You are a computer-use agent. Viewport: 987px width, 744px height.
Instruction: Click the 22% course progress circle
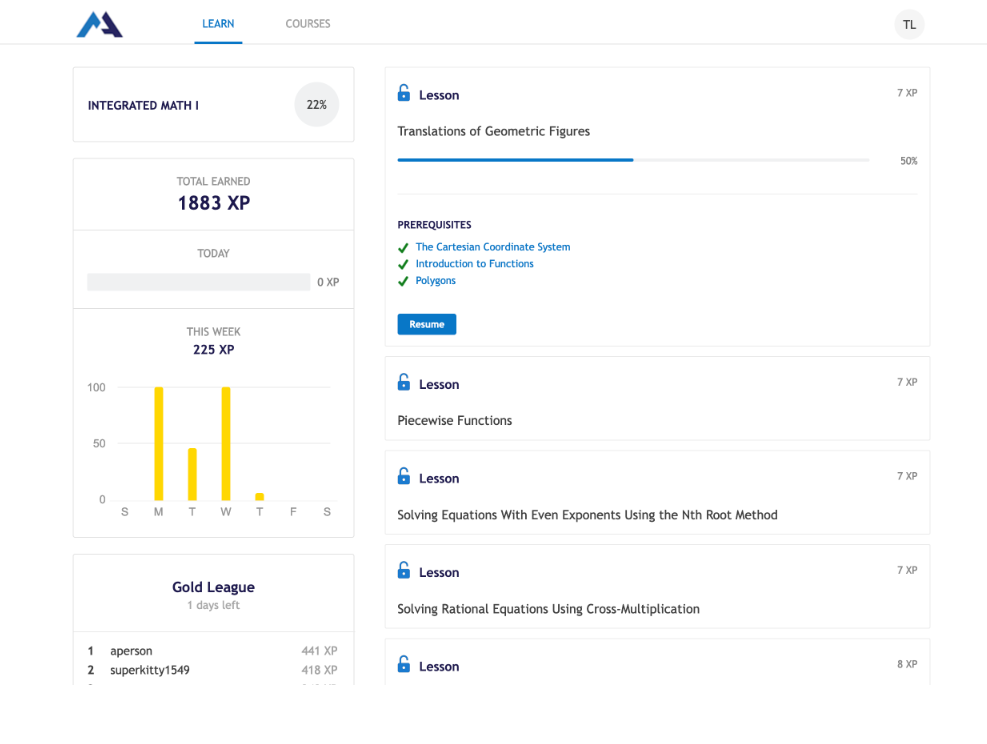(x=316, y=105)
